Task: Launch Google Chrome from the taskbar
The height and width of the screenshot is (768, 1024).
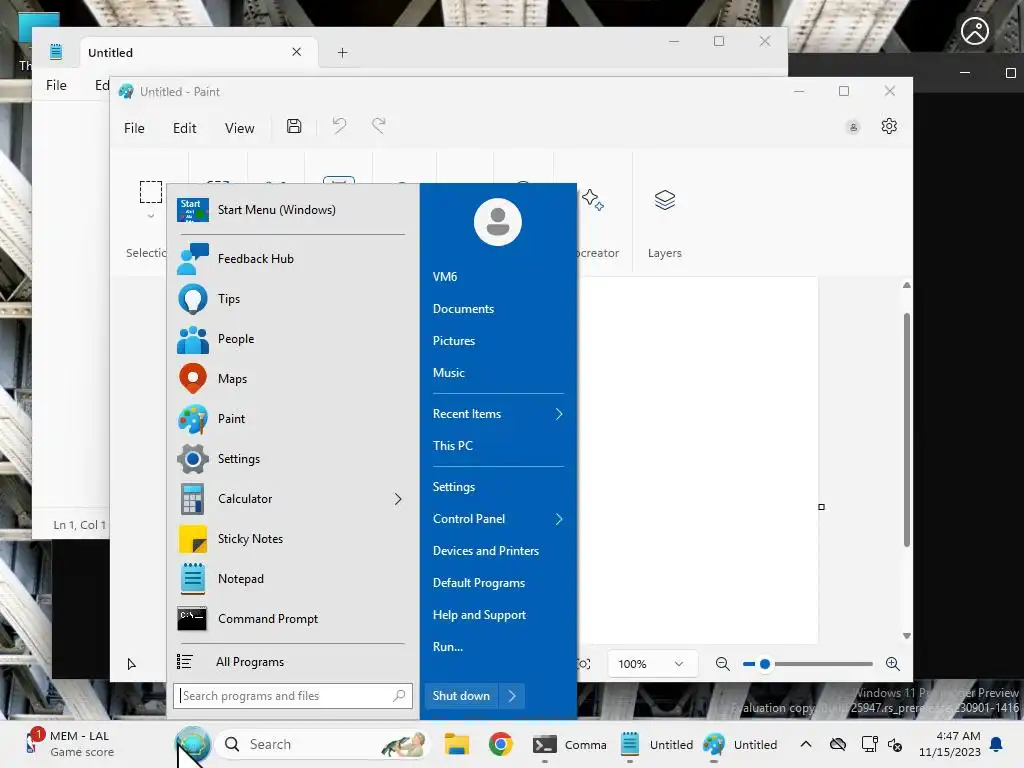Action: (501, 744)
